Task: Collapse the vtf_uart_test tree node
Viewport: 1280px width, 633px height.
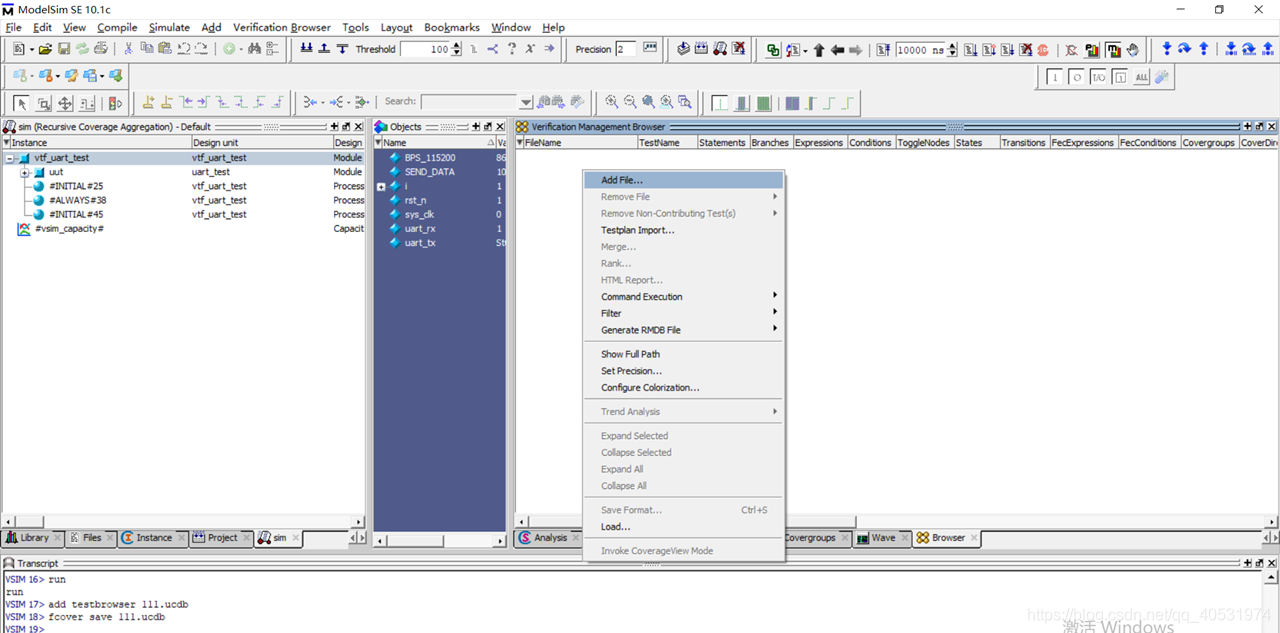Action: (x=10, y=158)
